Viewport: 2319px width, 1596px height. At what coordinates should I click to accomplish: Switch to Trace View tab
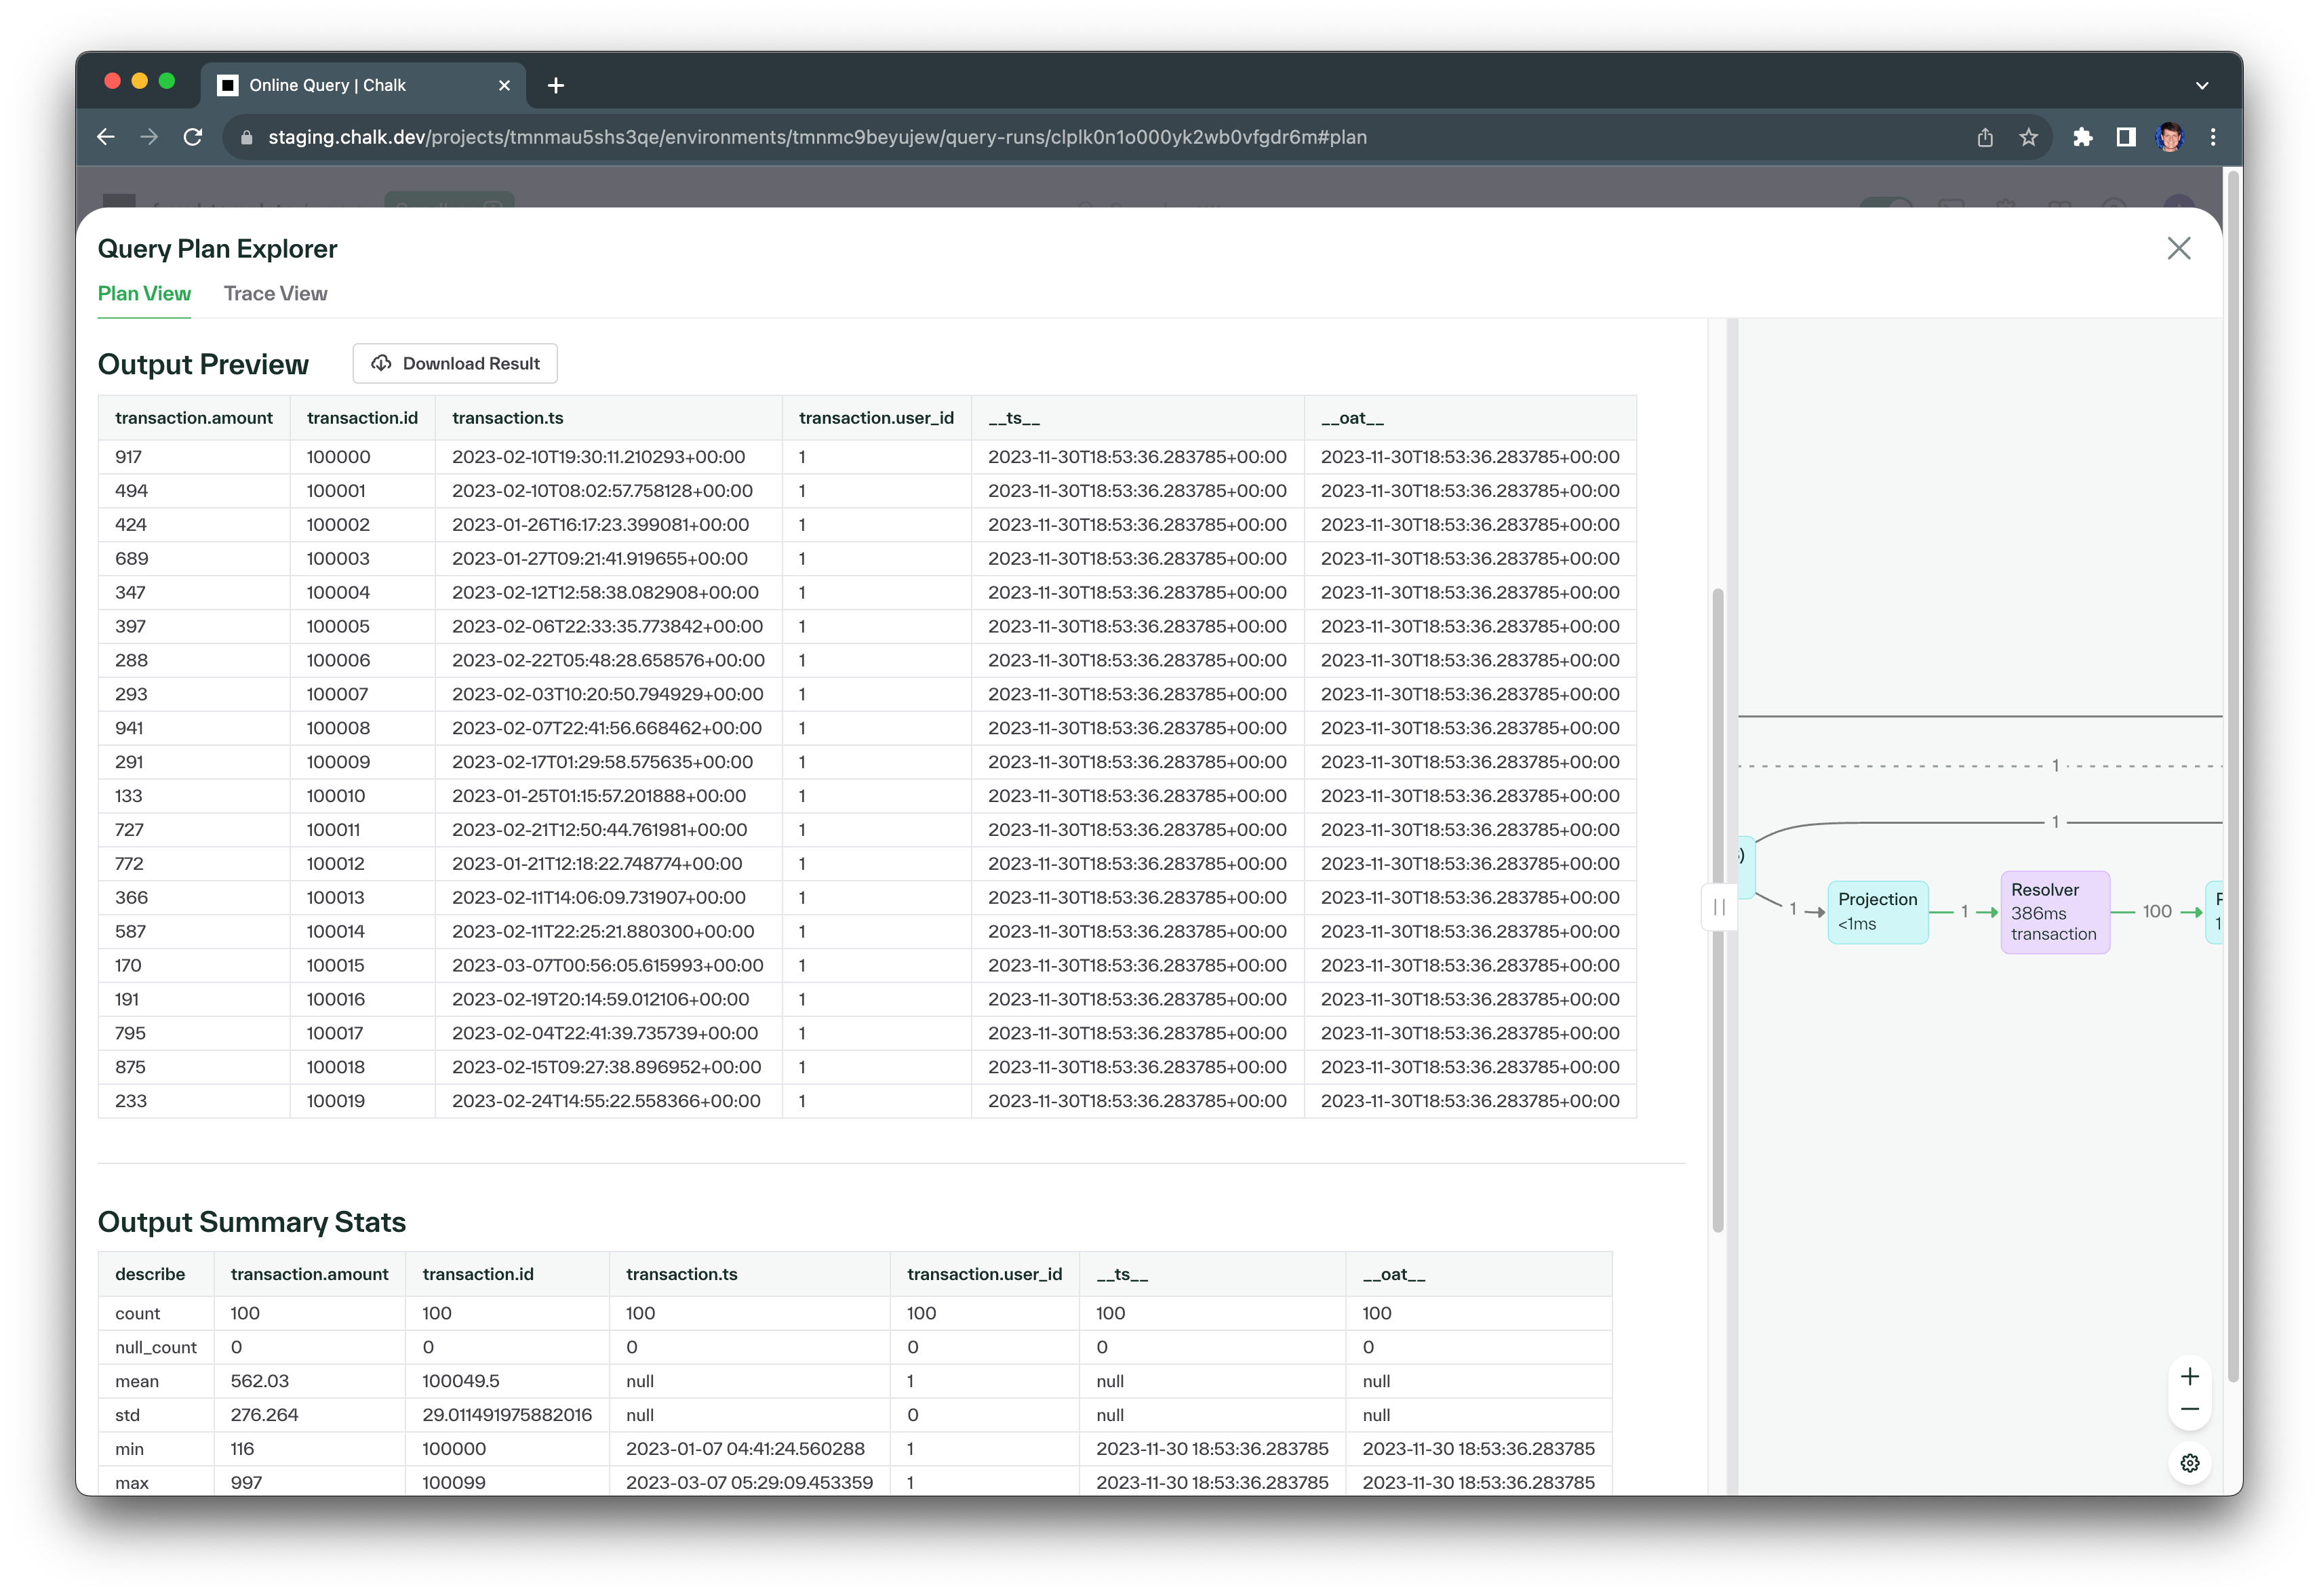pos(275,294)
